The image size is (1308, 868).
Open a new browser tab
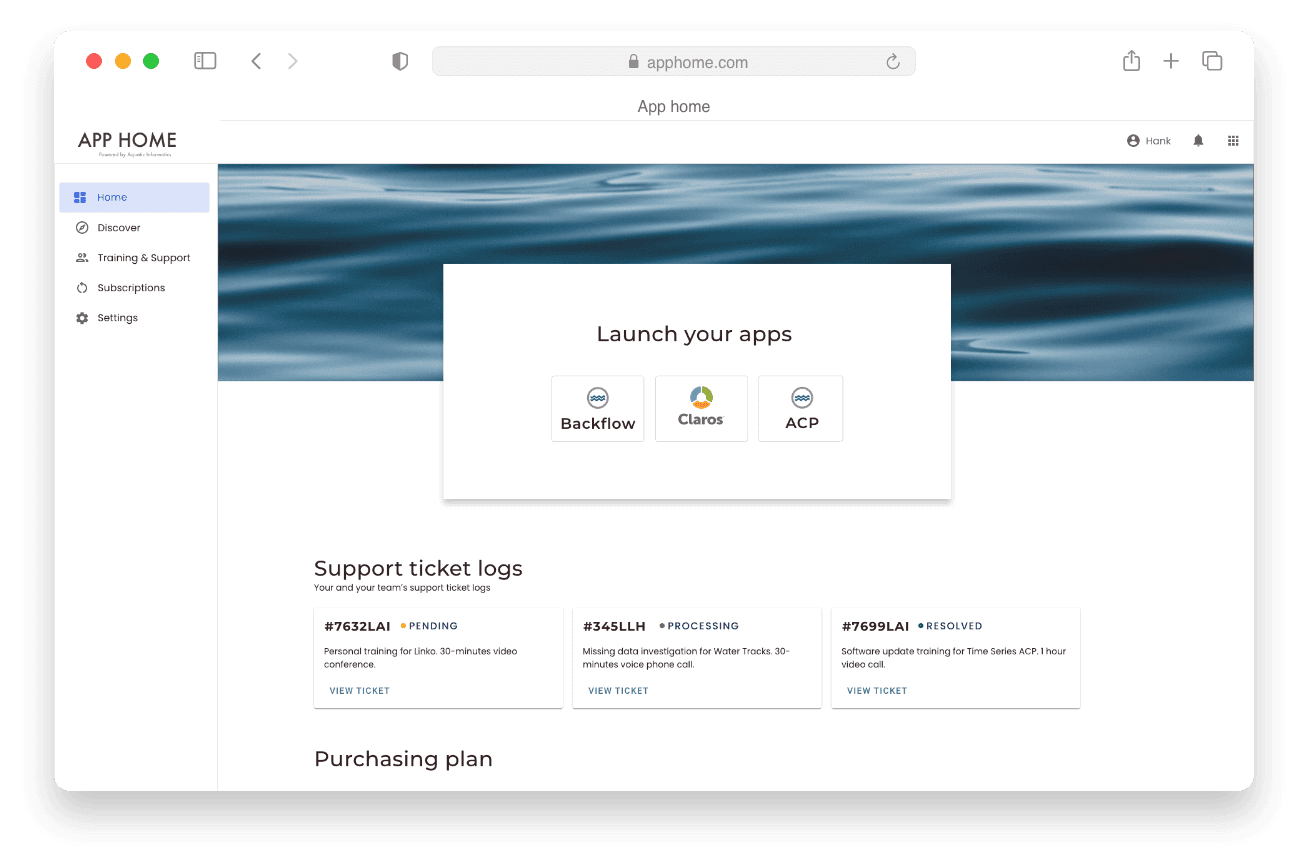(x=1171, y=61)
